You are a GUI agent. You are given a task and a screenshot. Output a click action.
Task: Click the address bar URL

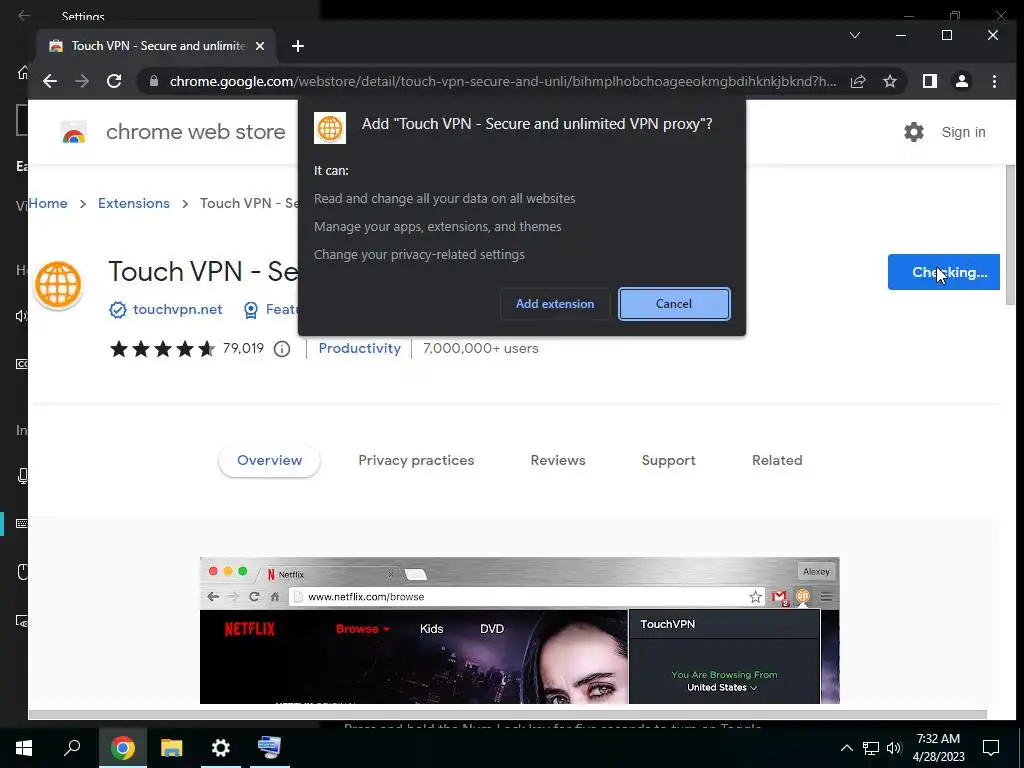tap(503, 81)
